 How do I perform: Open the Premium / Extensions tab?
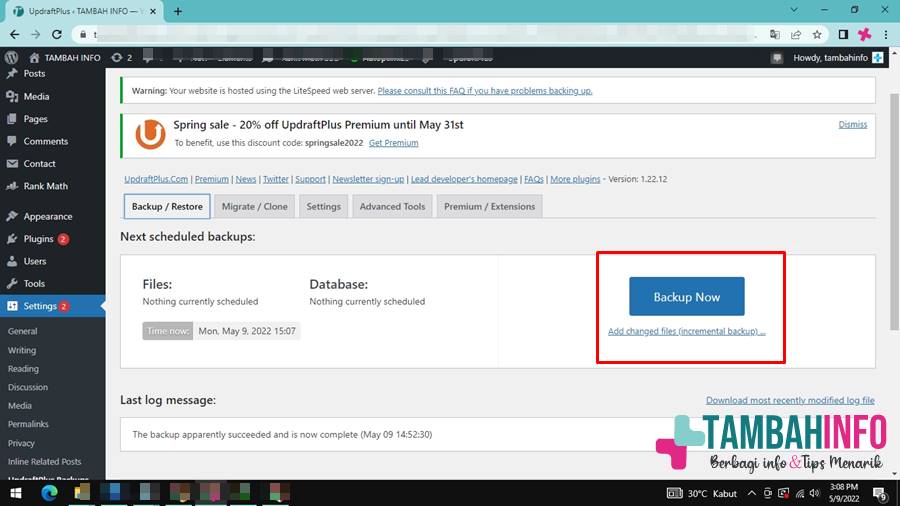(489, 207)
